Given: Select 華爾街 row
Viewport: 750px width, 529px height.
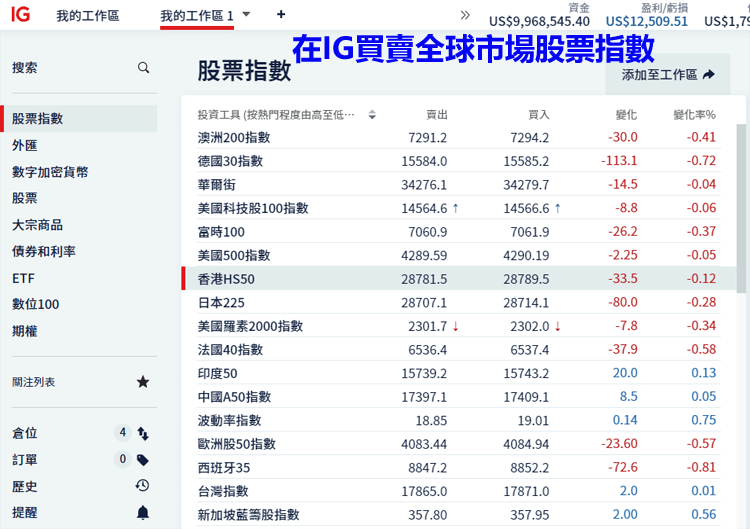Looking at the screenshot, I should [459, 184].
